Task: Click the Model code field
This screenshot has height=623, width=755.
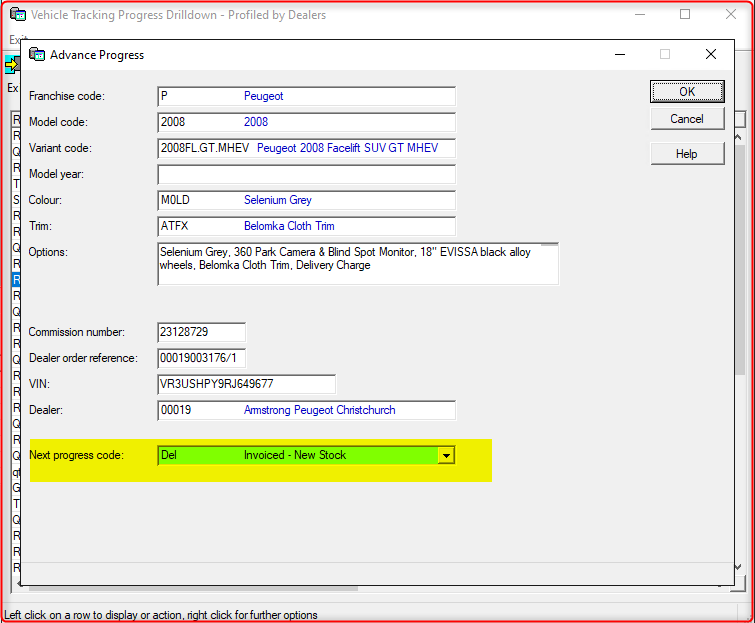Action: click(x=306, y=122)
